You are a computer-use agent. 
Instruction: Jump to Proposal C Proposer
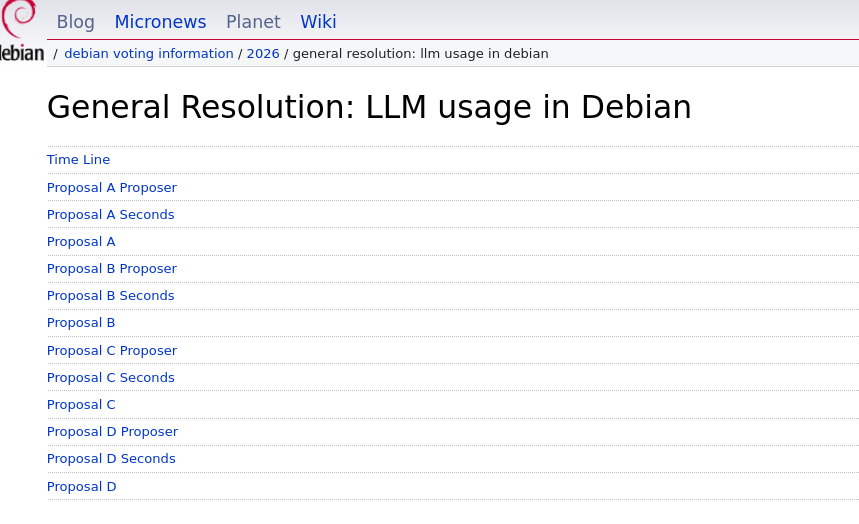(x=112, y=350)
